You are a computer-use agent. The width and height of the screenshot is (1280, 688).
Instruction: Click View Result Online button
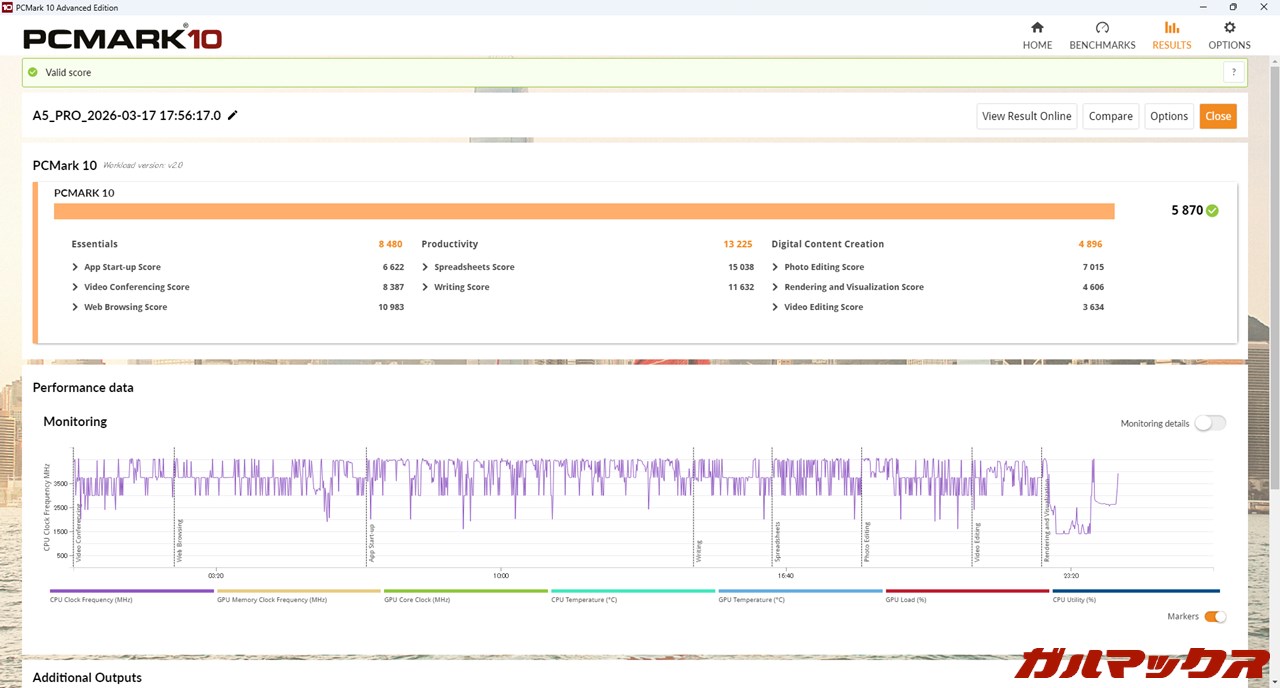1026,116
